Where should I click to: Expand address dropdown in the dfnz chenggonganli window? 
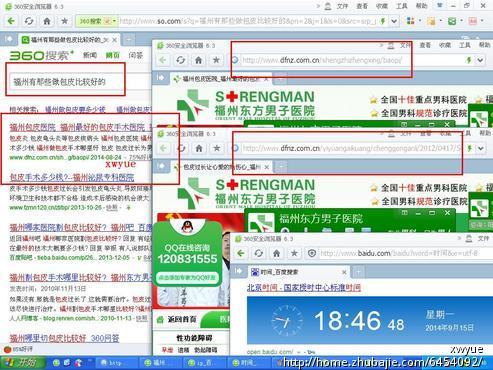(481, 148)
